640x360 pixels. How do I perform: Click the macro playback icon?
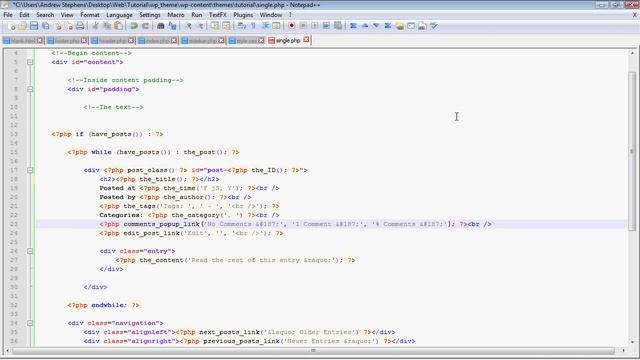[314, 26]
